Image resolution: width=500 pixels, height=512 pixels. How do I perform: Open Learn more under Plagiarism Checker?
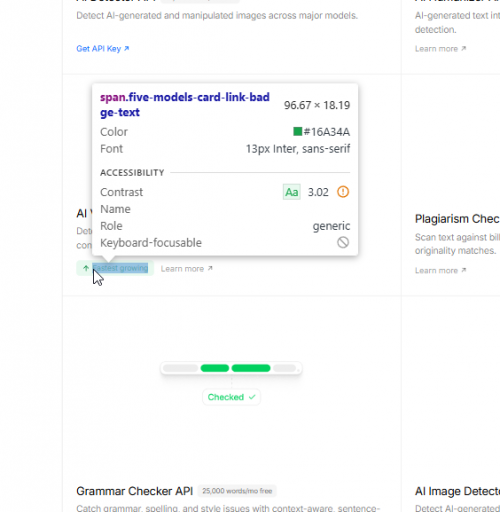440,270
